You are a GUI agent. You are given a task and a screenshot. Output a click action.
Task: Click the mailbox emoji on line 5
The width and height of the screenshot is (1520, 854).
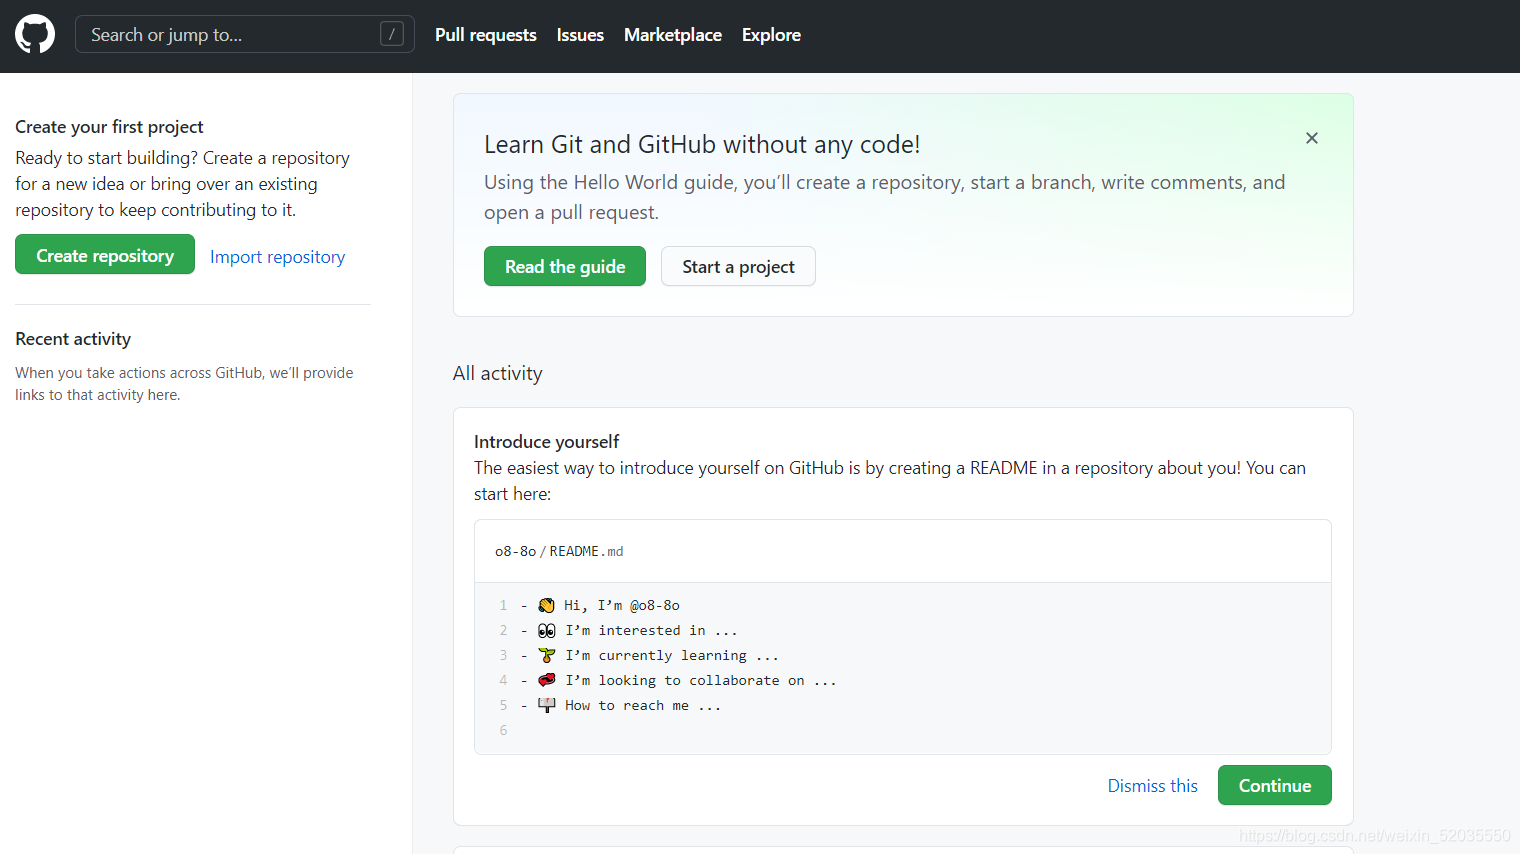(x=546, y=705)
